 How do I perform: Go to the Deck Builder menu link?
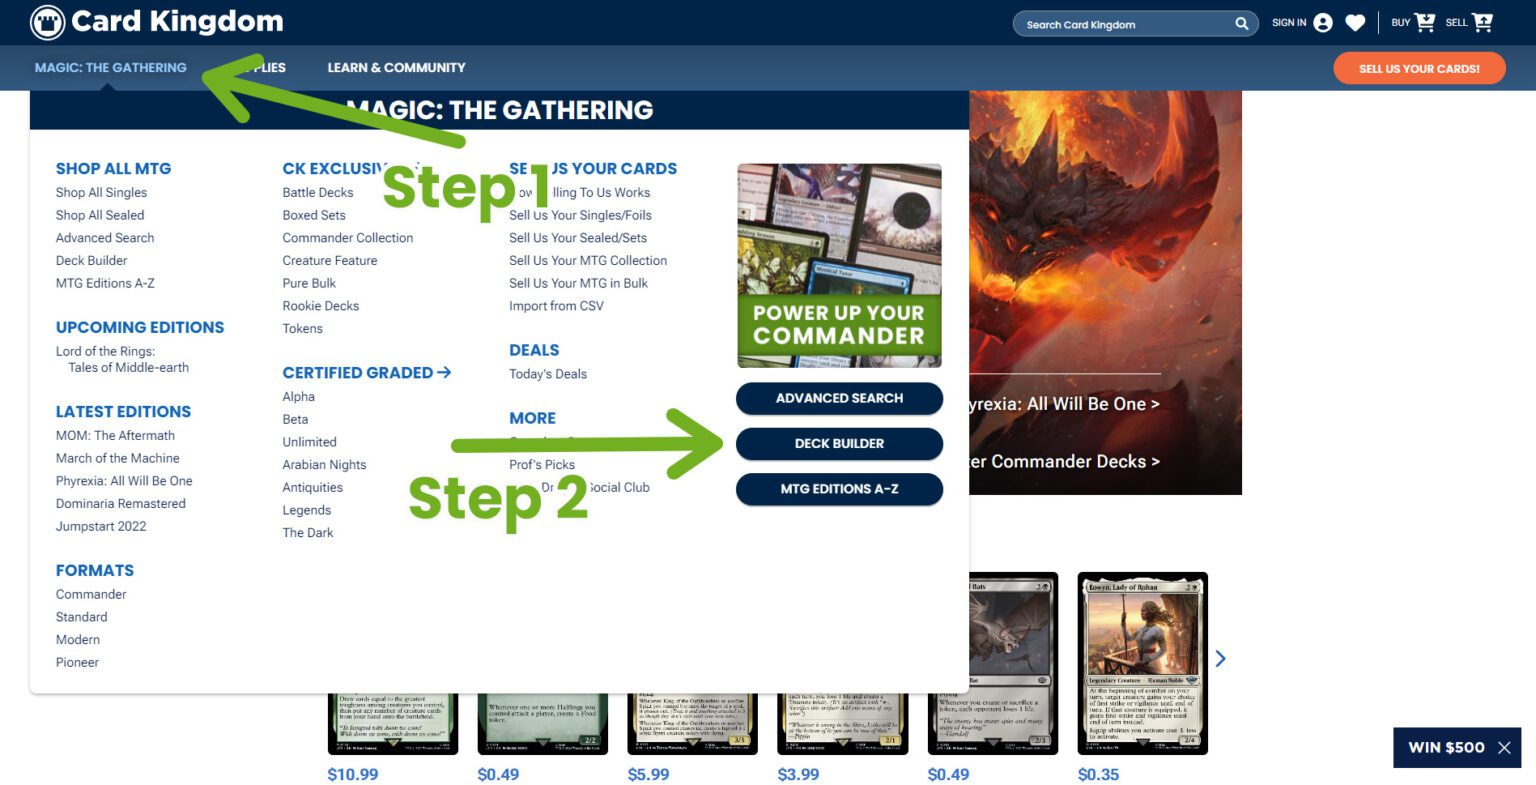point(91,260)
